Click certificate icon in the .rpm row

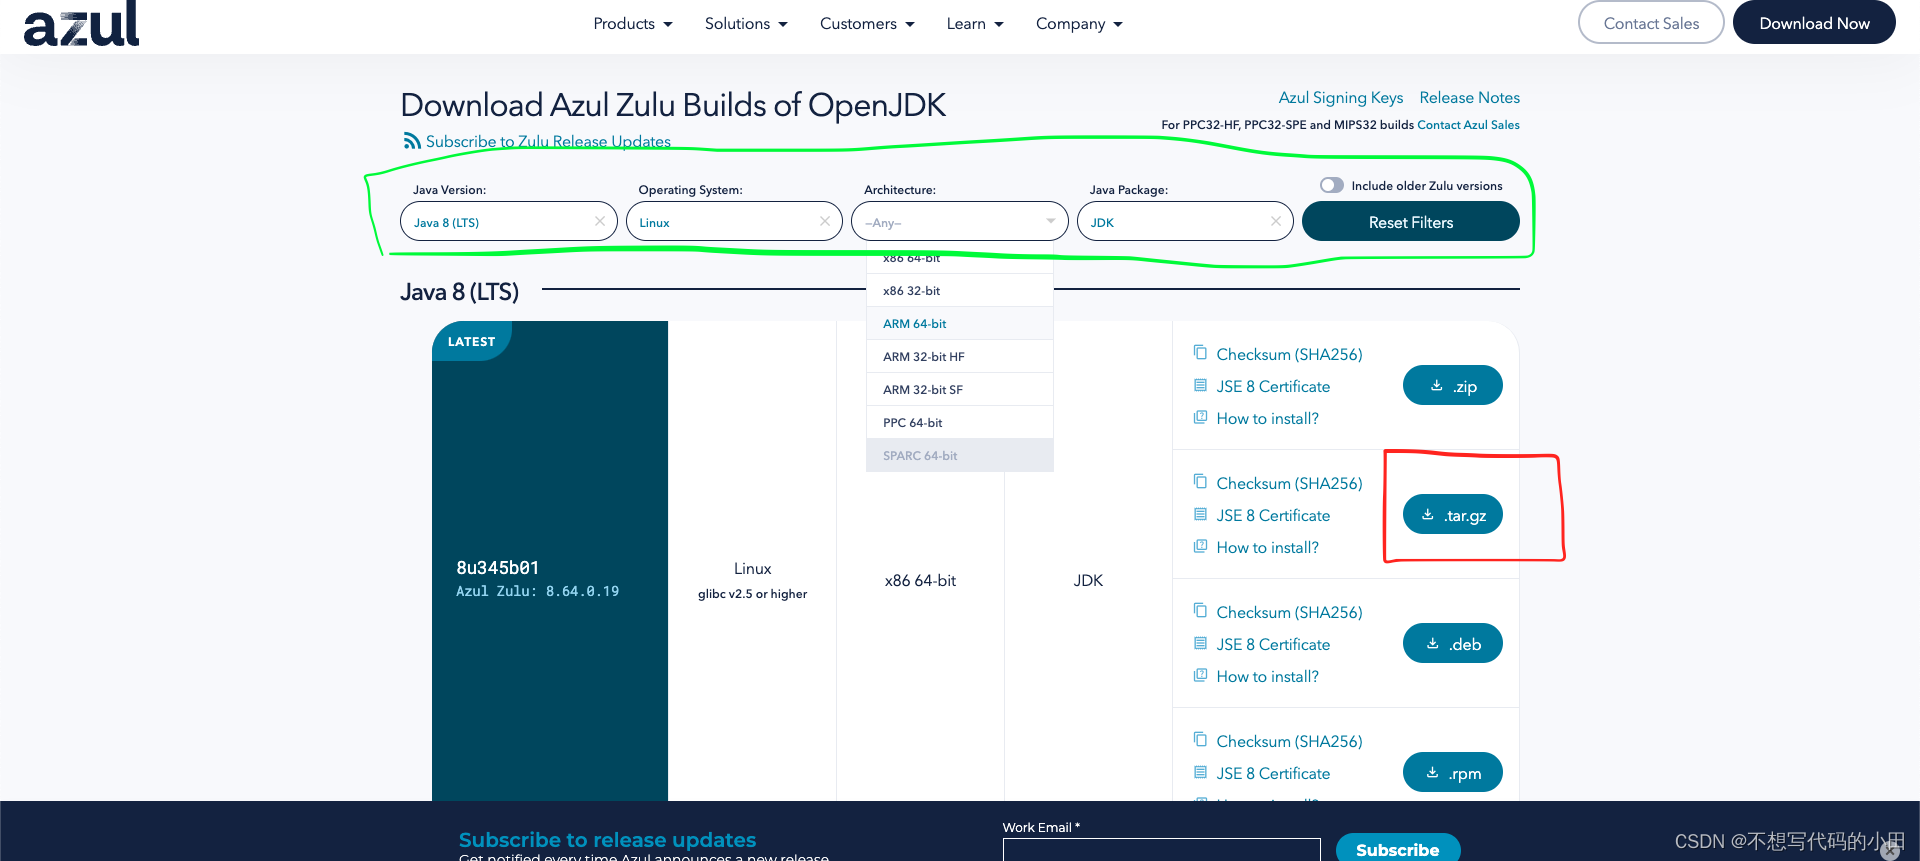(x=1200, y=772)
